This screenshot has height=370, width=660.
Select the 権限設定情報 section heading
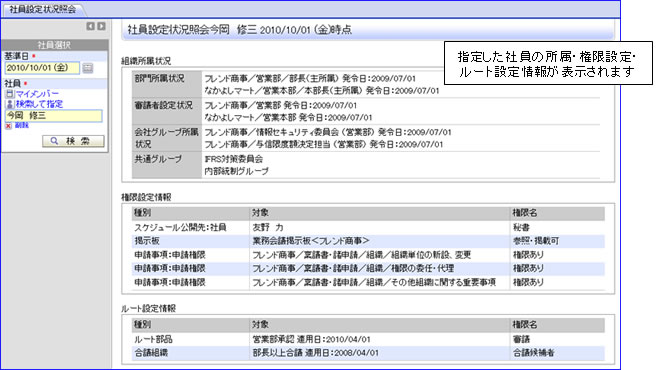146,197
